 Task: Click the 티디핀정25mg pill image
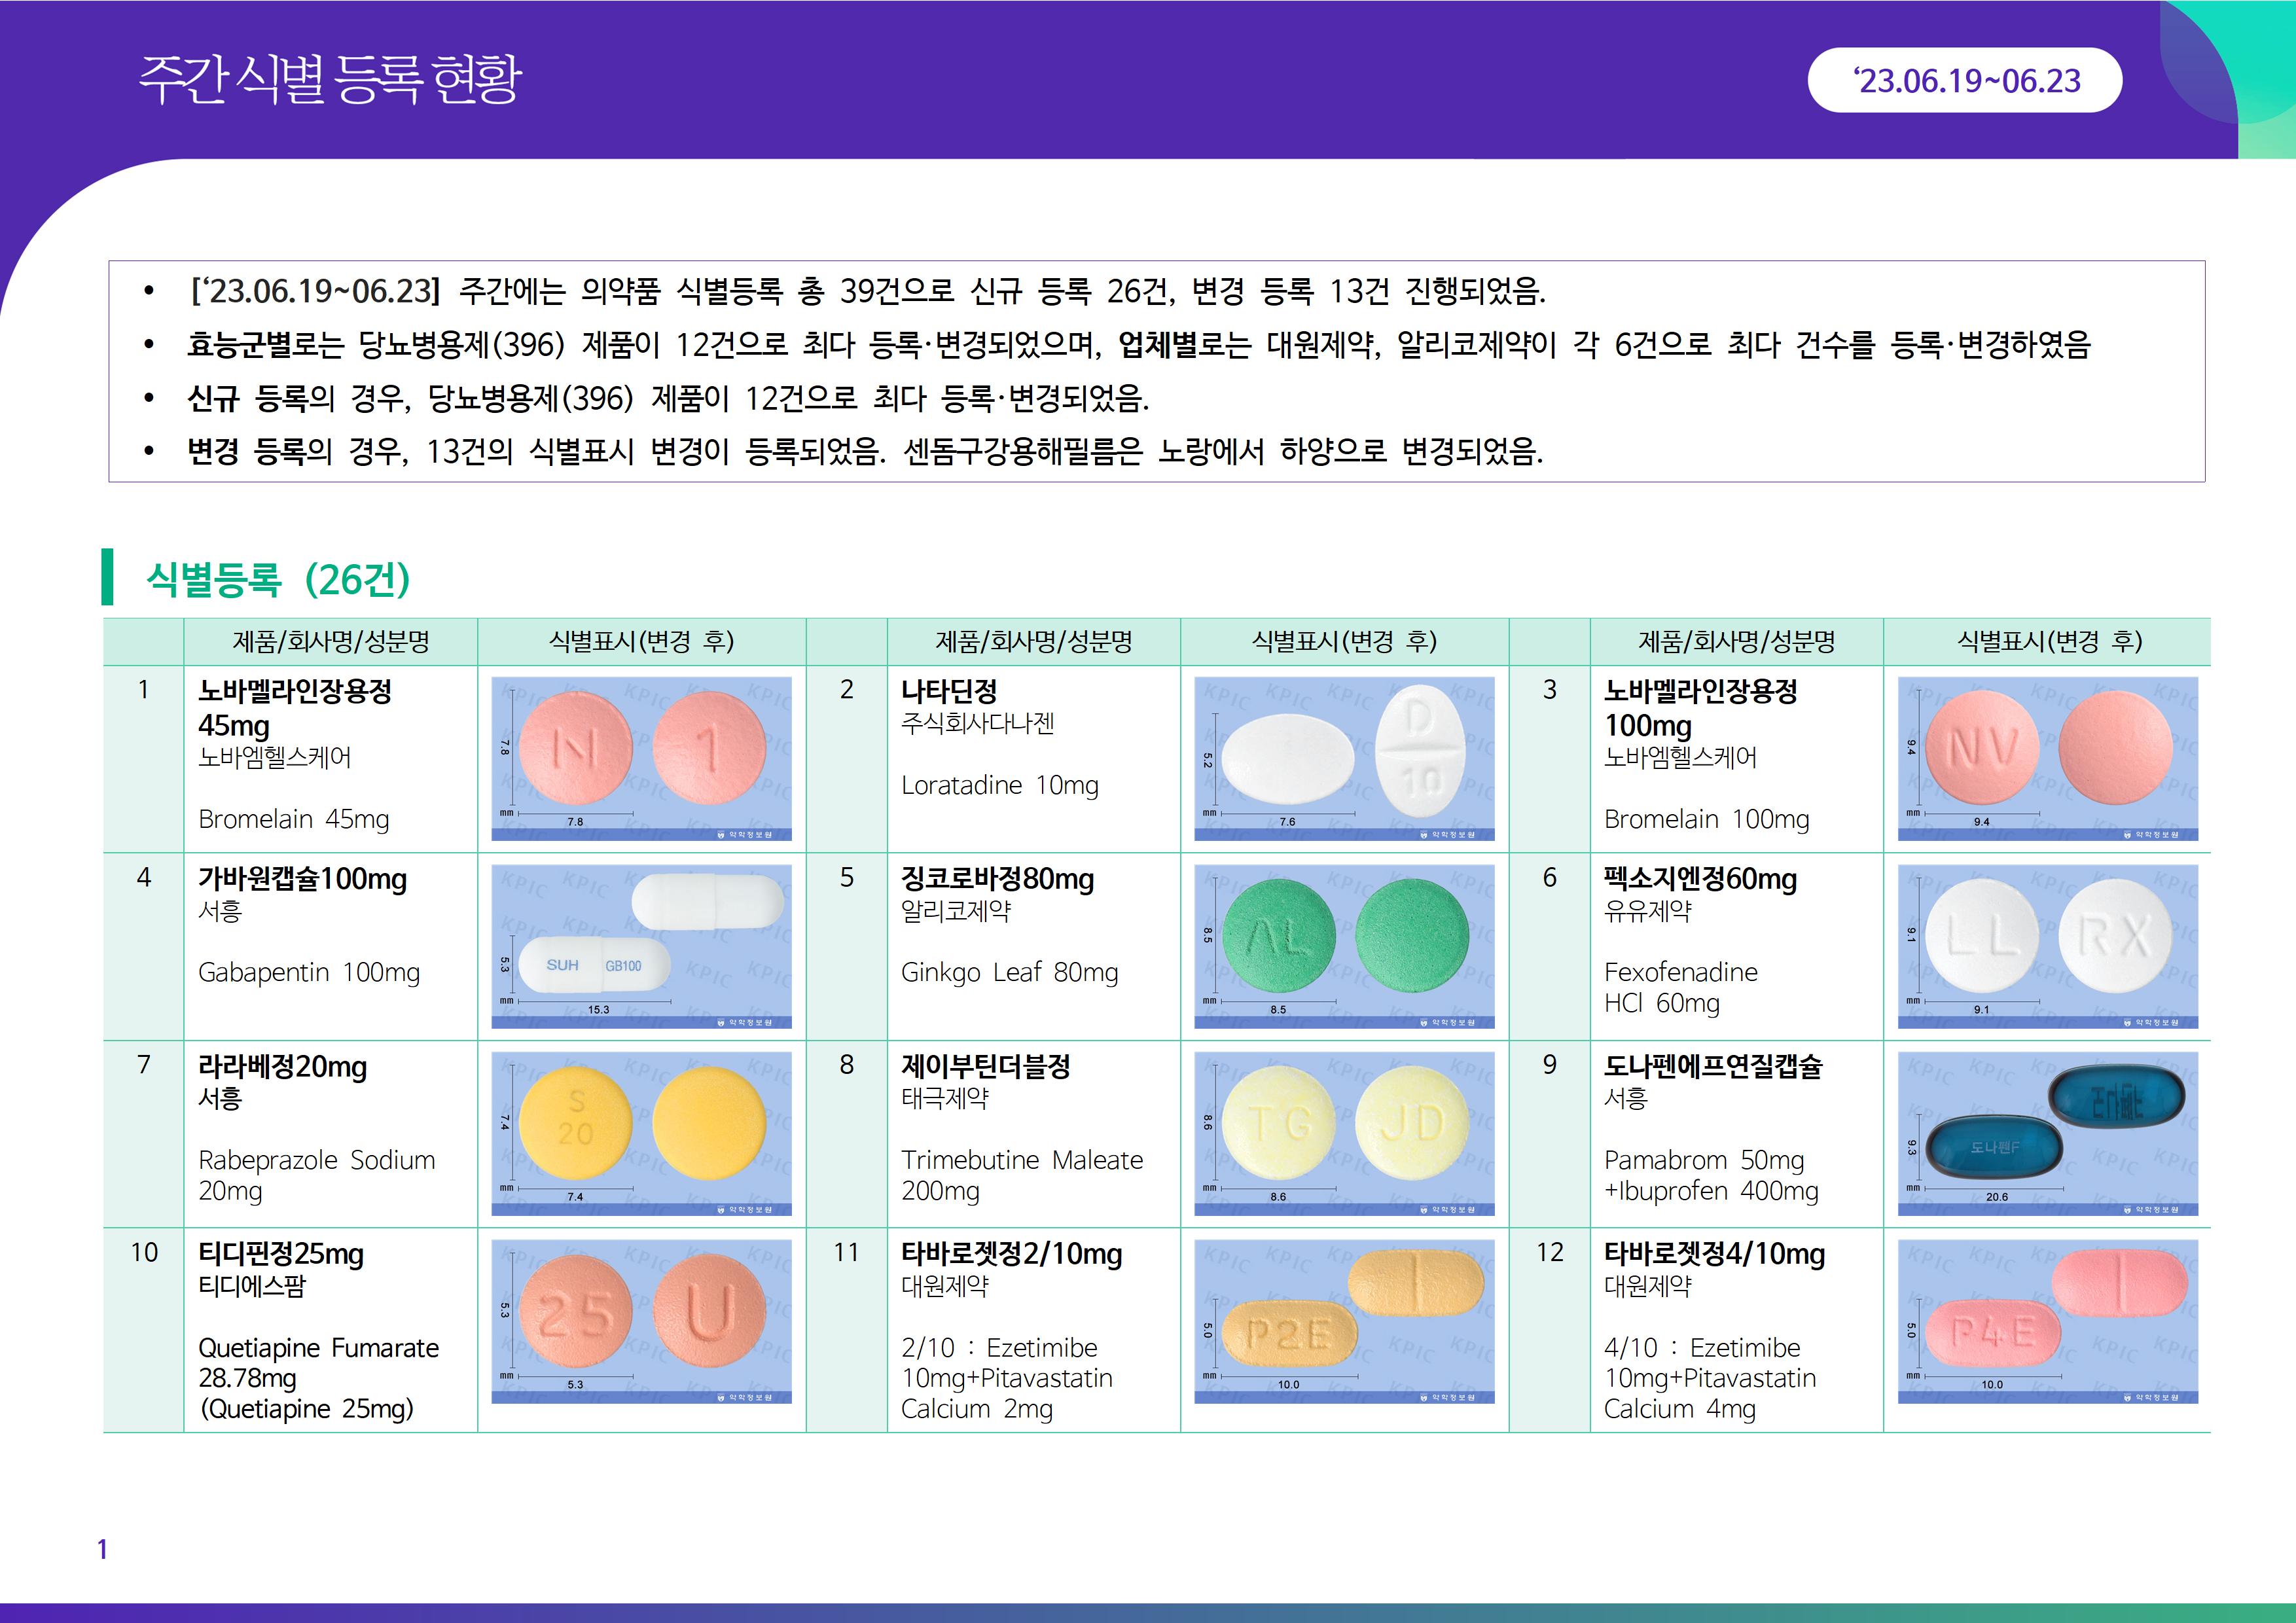[641, 1321]
